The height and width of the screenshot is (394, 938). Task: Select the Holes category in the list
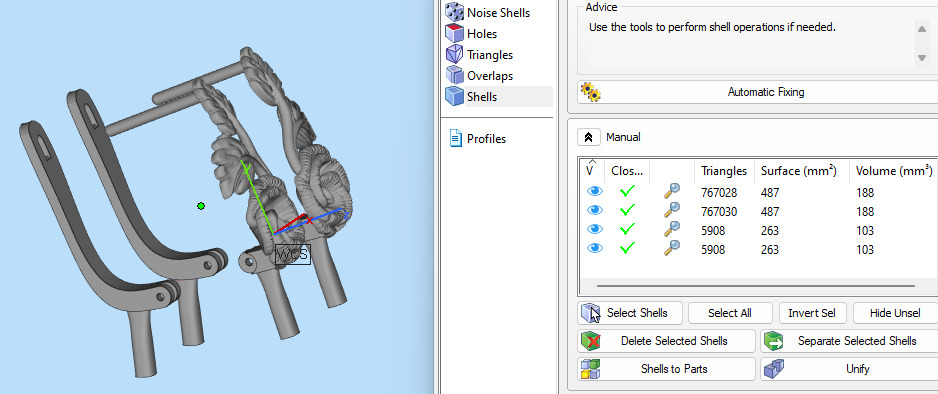click(482, 34)
